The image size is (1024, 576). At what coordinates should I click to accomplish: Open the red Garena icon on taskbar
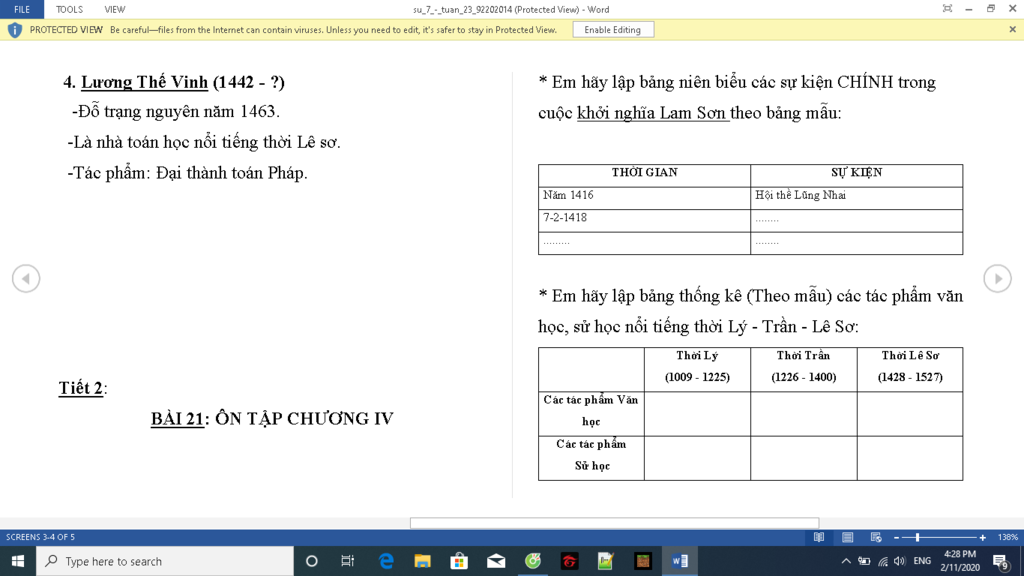coord(569,561)
